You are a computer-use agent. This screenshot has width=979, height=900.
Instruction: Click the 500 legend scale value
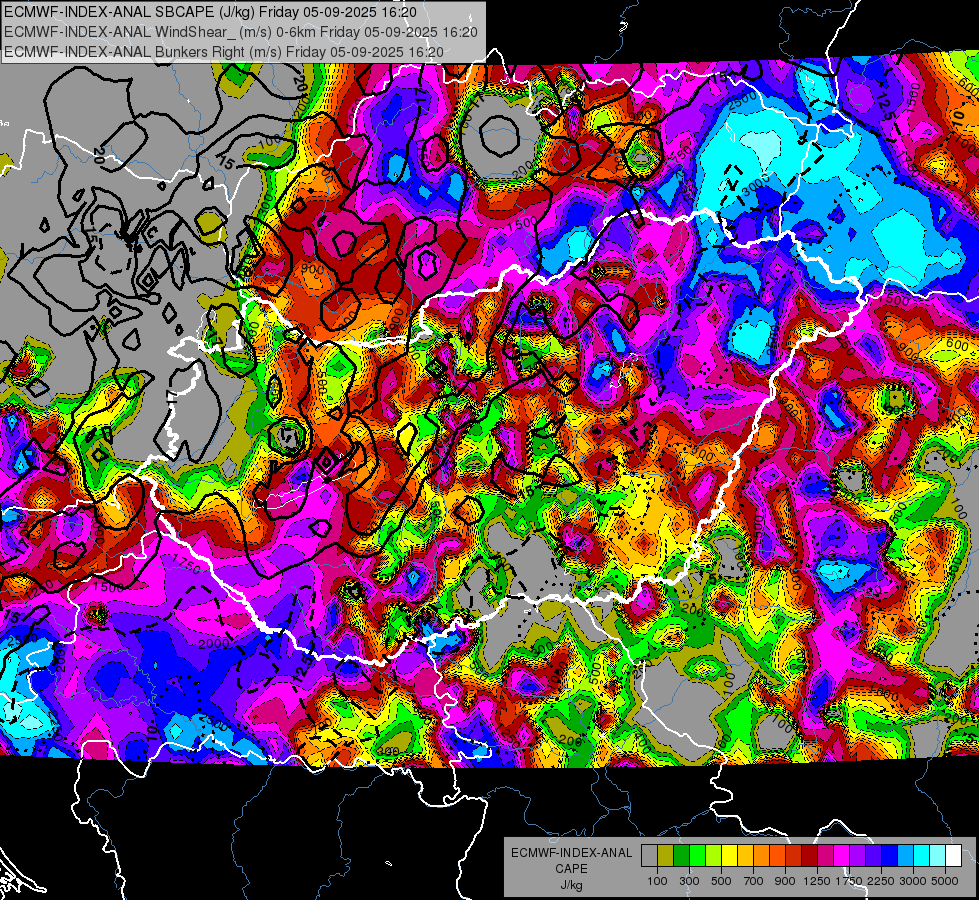(721, 881)
